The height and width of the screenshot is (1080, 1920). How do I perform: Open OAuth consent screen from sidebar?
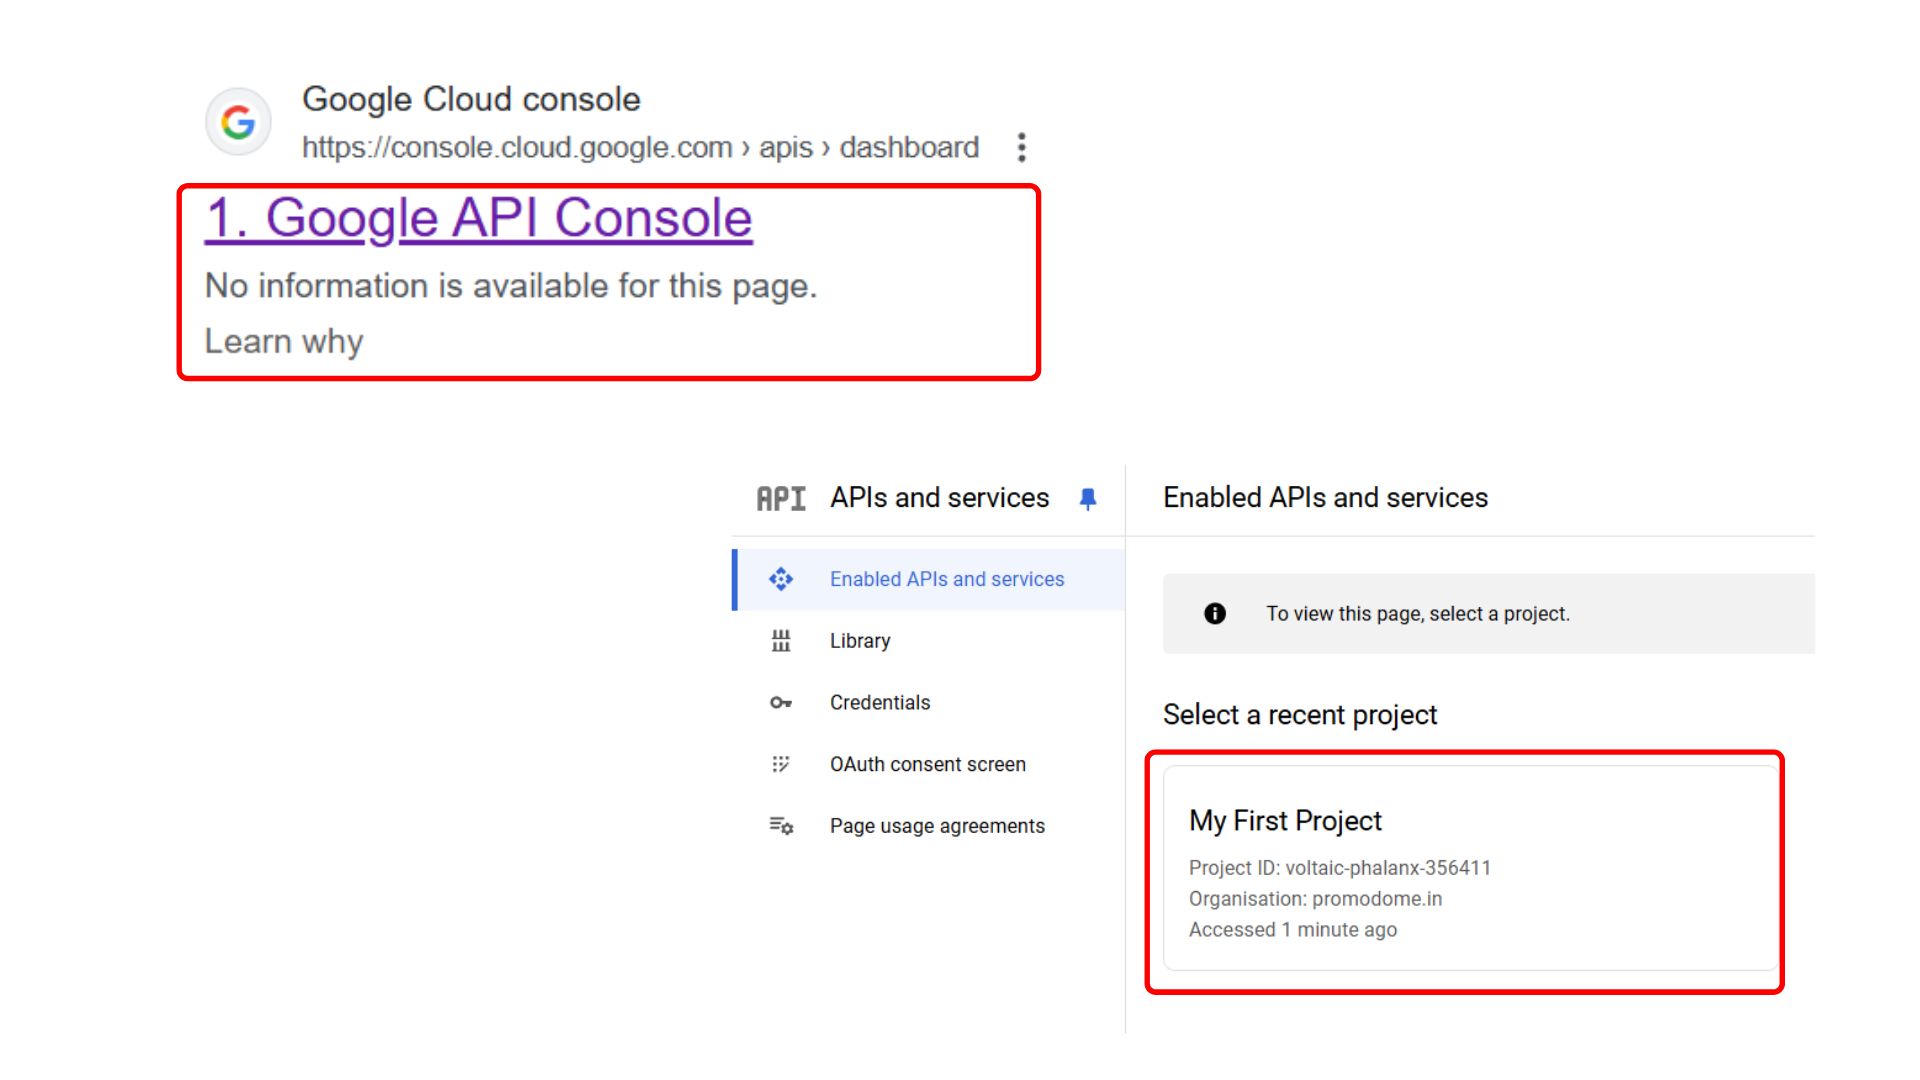[928, 764]
